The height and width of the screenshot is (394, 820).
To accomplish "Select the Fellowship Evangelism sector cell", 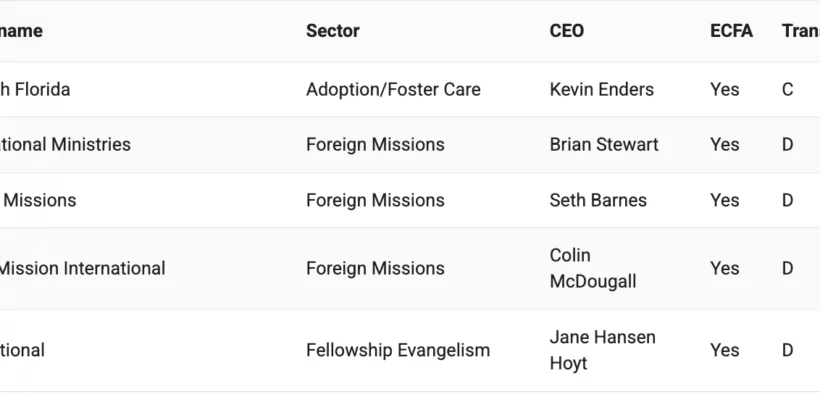I will [398, 350].
